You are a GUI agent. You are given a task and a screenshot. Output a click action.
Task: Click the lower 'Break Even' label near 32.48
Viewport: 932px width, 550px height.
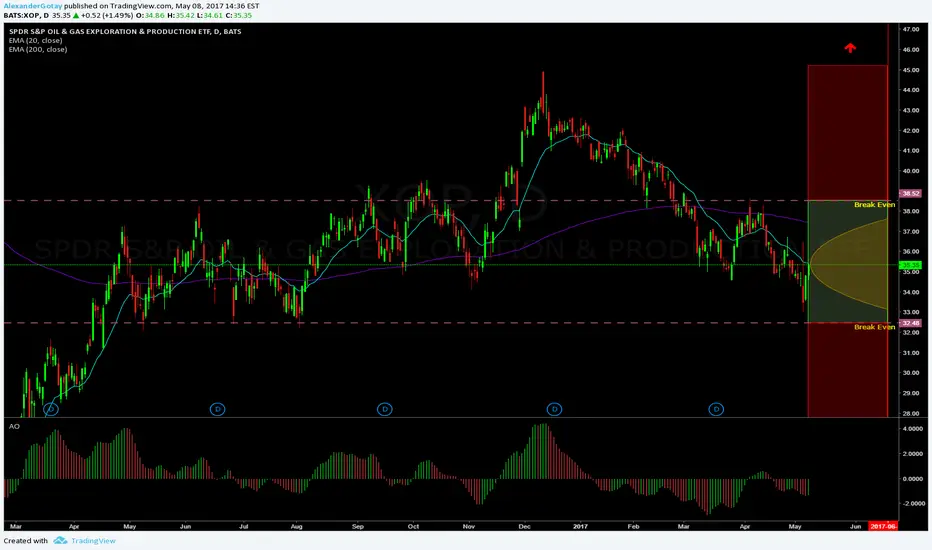[x=874, y=327]
